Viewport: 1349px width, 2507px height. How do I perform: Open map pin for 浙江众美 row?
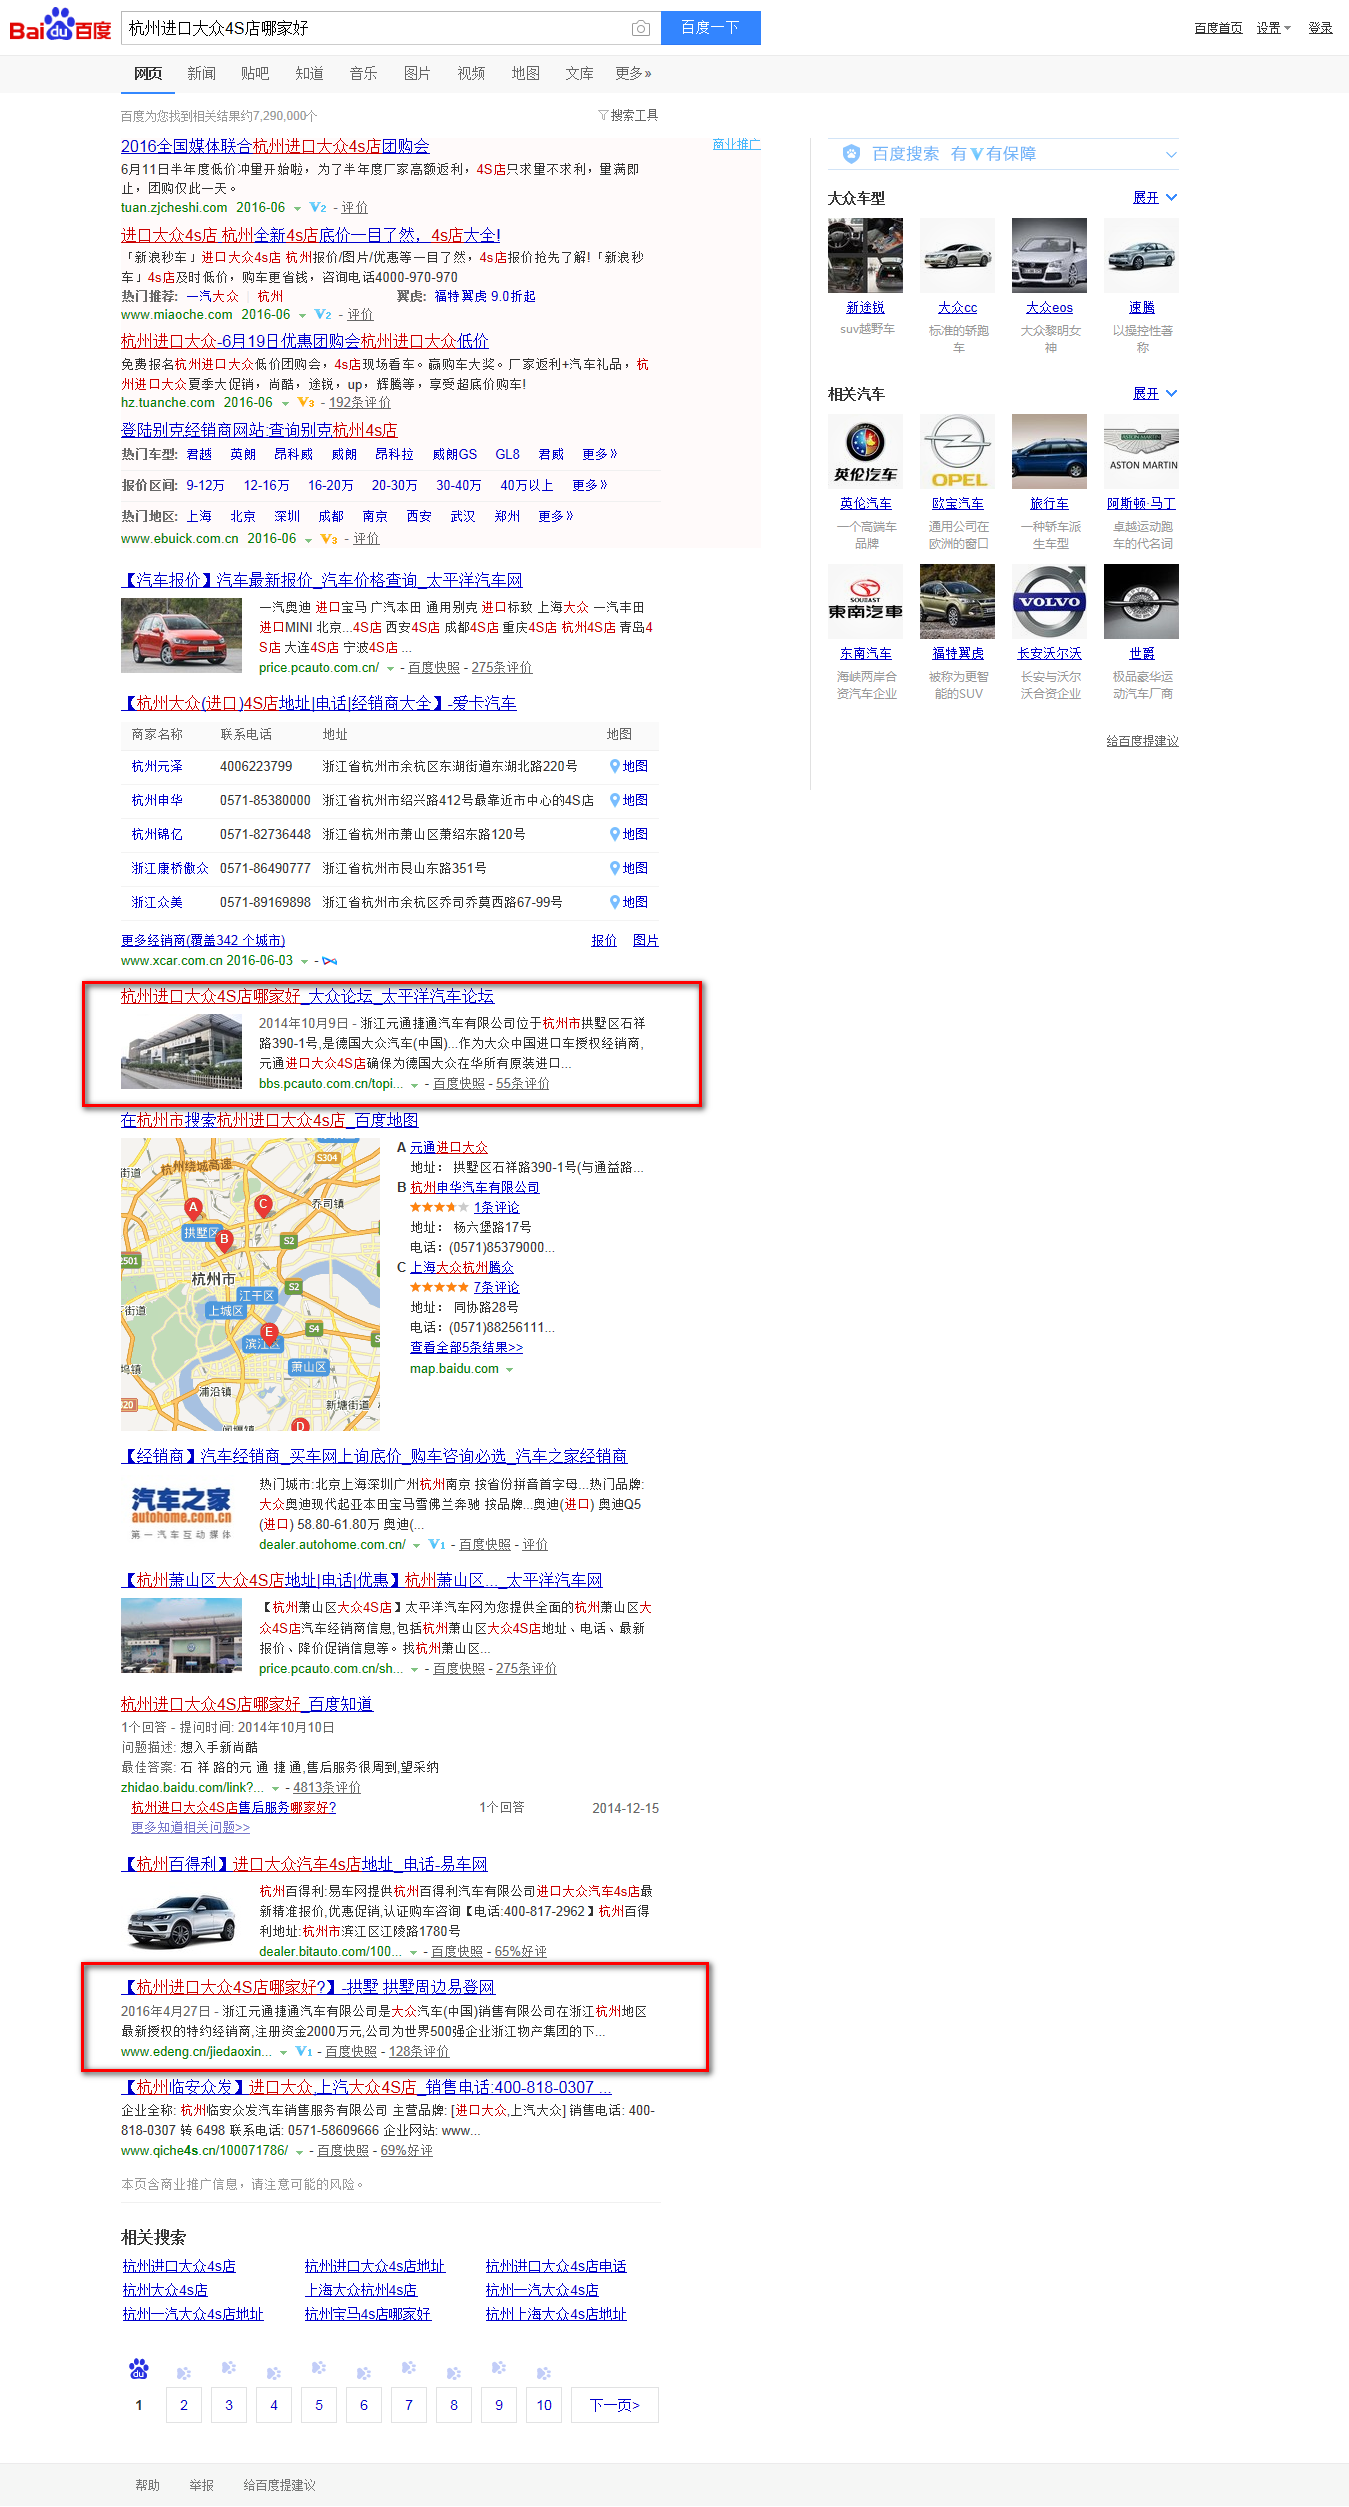(615, 902)
